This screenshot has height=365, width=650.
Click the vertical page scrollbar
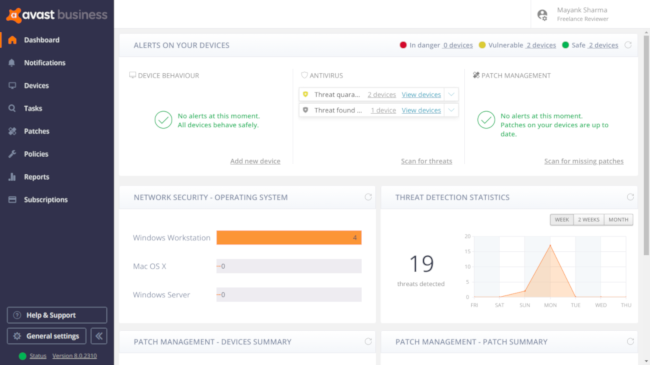(x=646, y=145)
